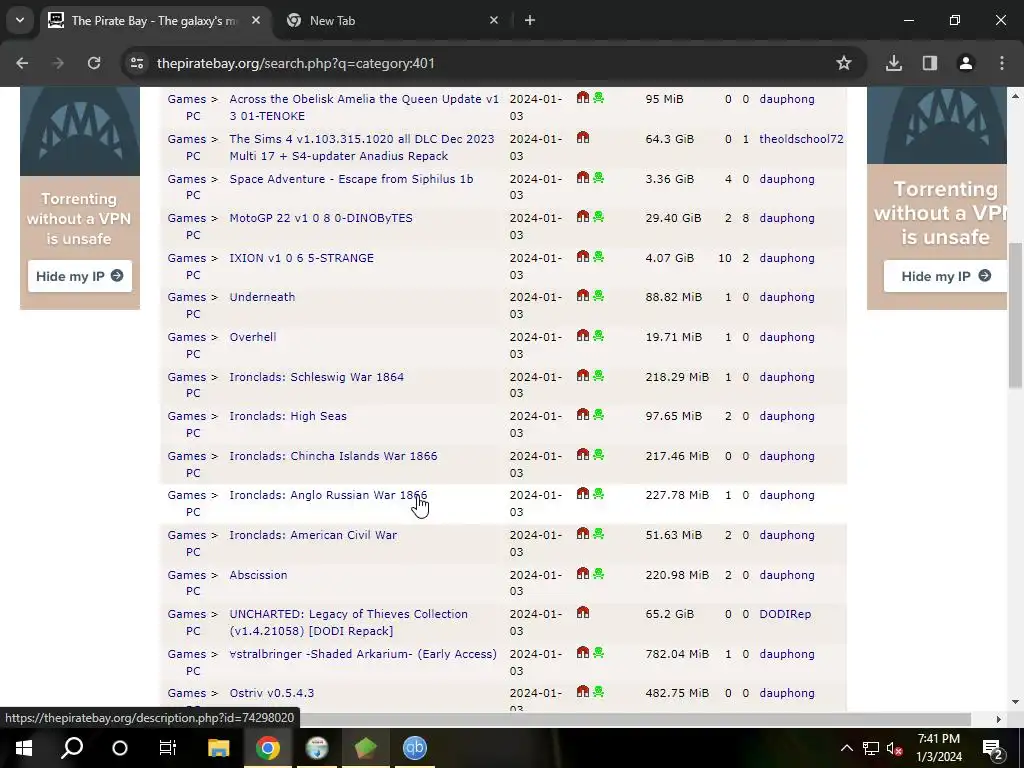Screen dimensions: 1024x768
Task: Click the magnet icon for Ostriv v0.5.4.3
Action: pos(583,692)
